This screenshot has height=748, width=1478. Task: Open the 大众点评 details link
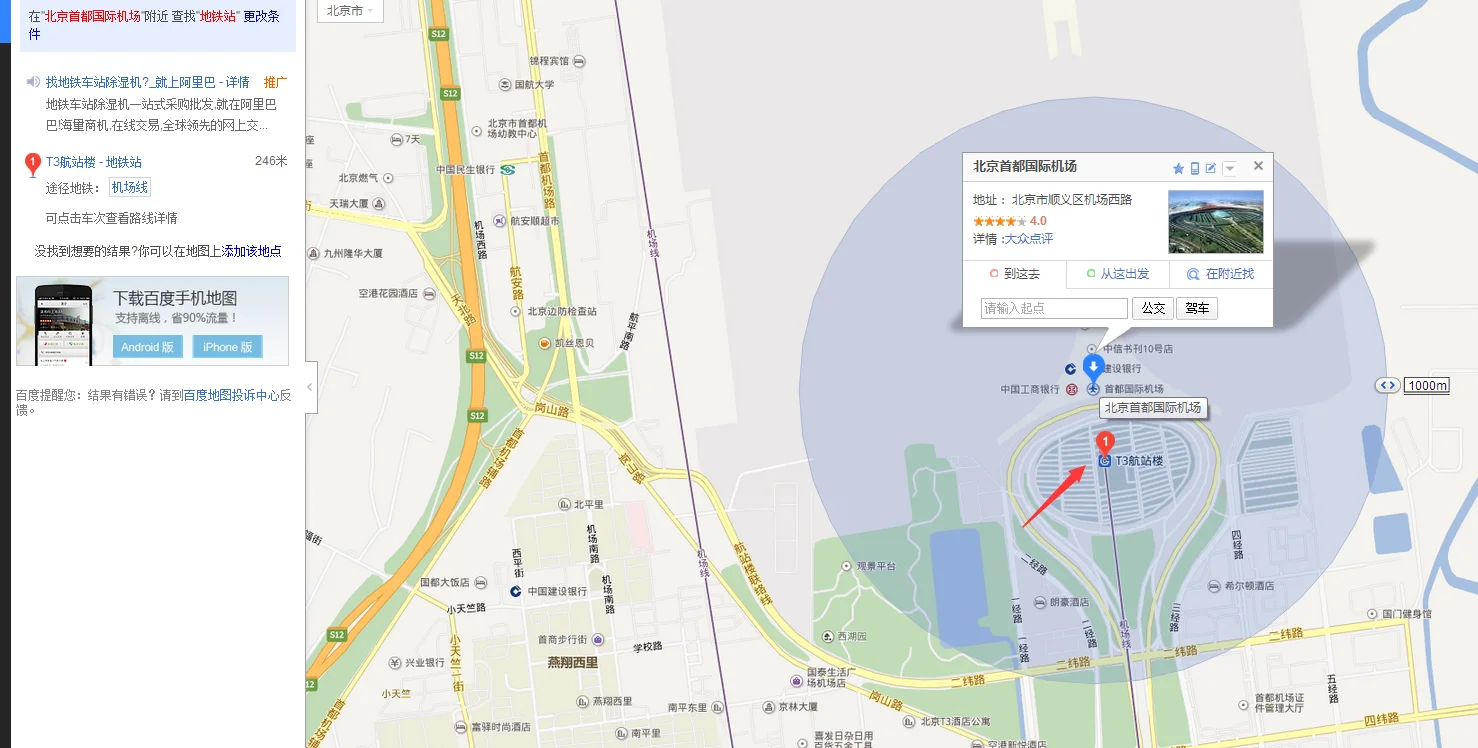[1029, 239]
